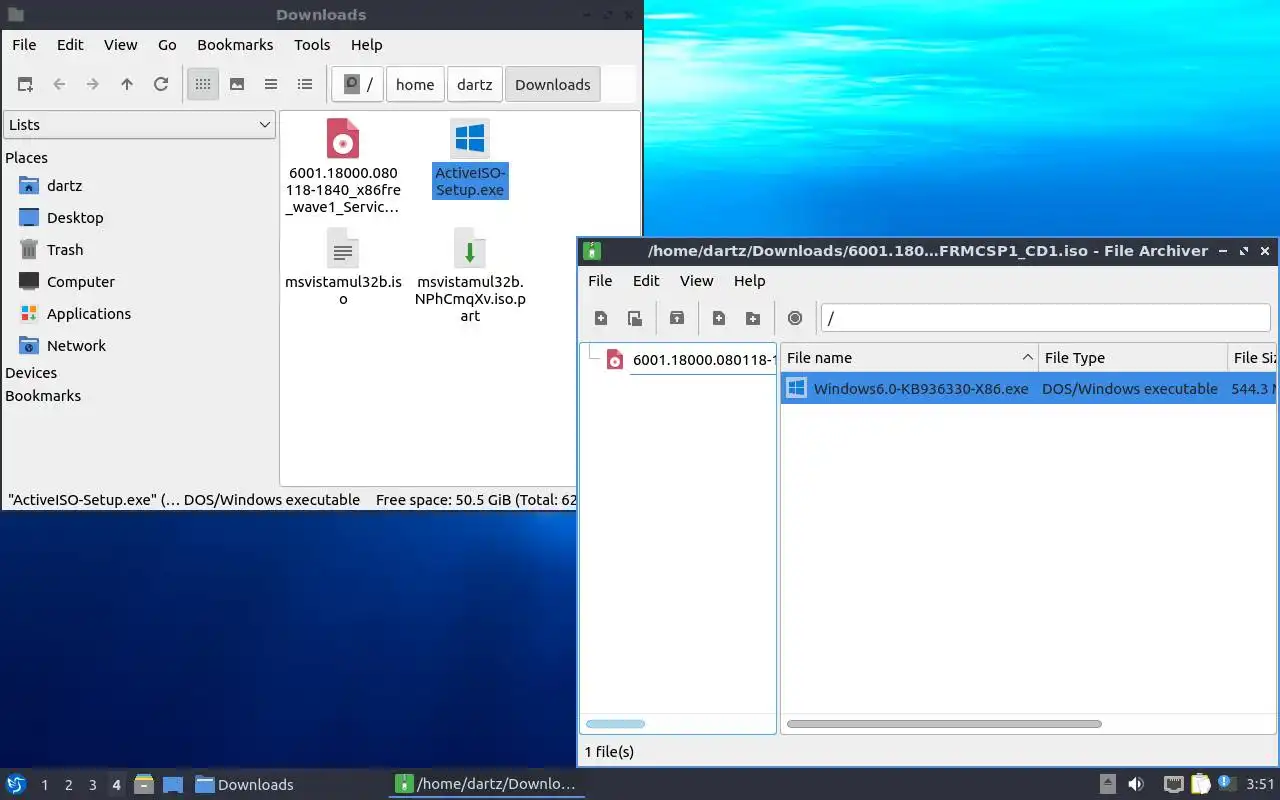Switch to thumbnail view in file manager
Viewport: 1280px width, 800px height.
(237, 84)
